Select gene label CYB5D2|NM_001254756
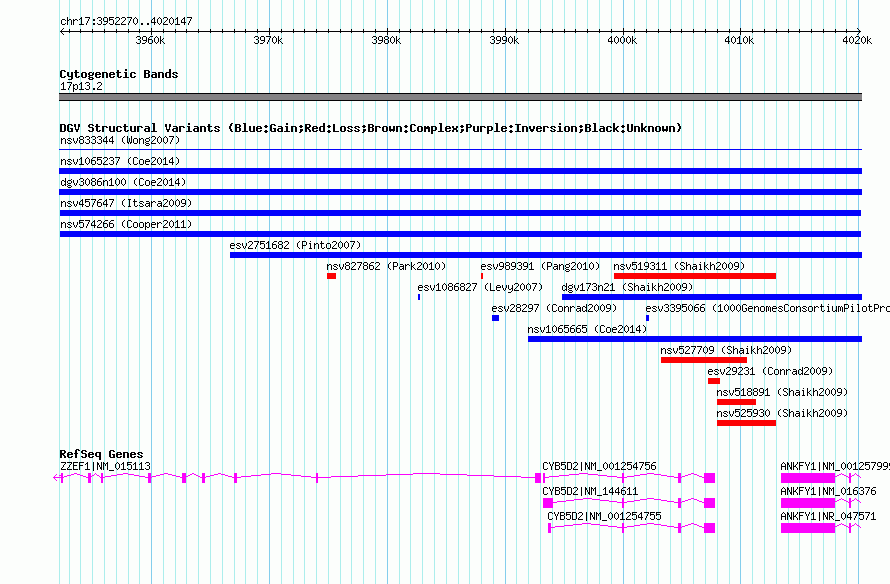The width and height of the screenshot is (890, 584). coord(599,467)
